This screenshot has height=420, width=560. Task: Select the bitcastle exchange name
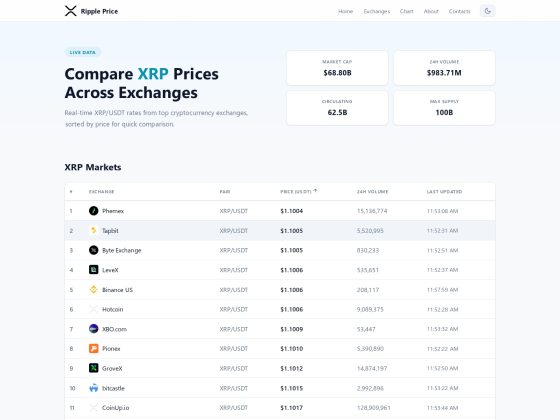(113, 388)
